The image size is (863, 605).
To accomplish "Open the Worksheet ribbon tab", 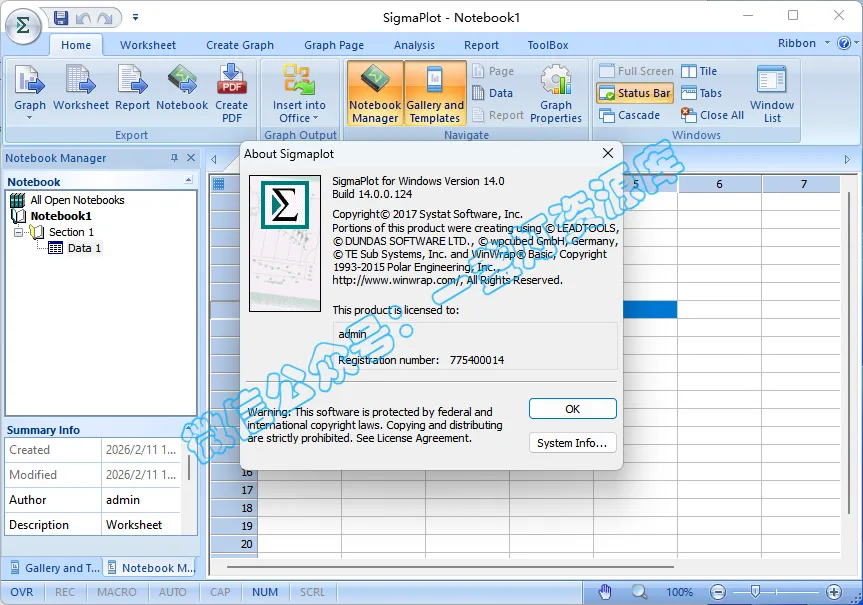I will pyautogui.click(x=148, y=45).
